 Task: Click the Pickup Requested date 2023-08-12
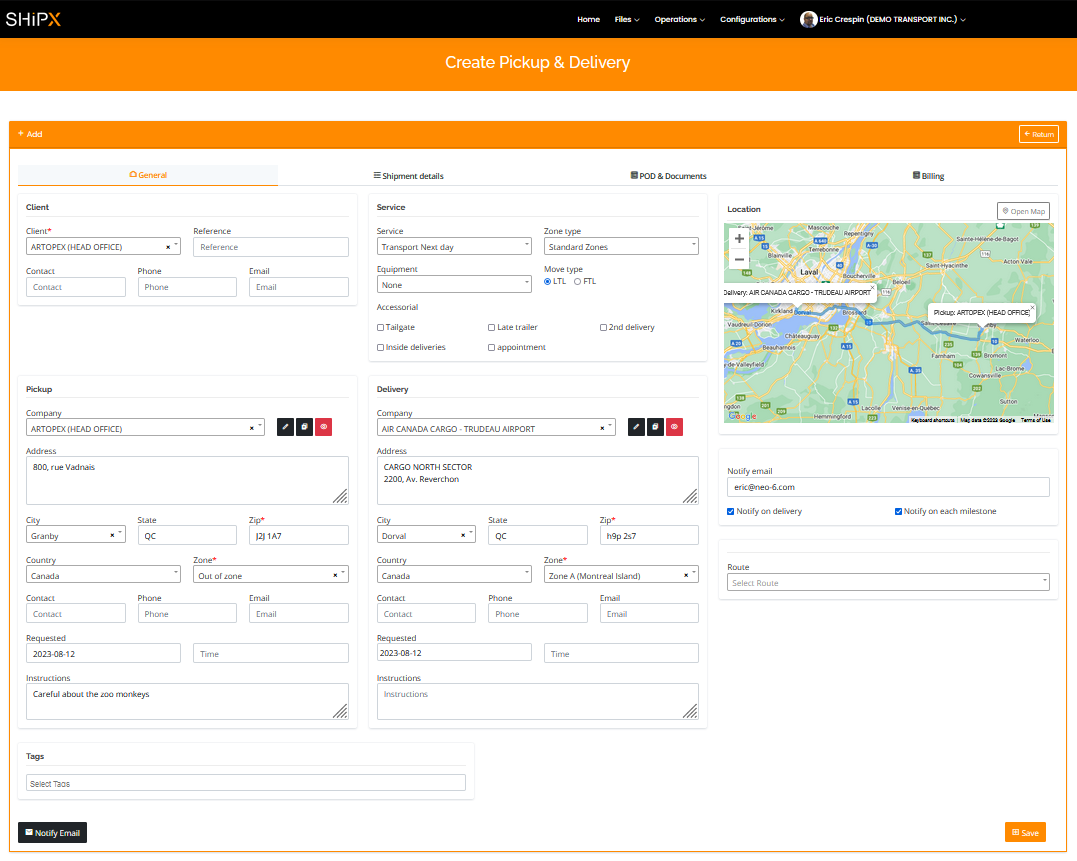pos(103,653)
